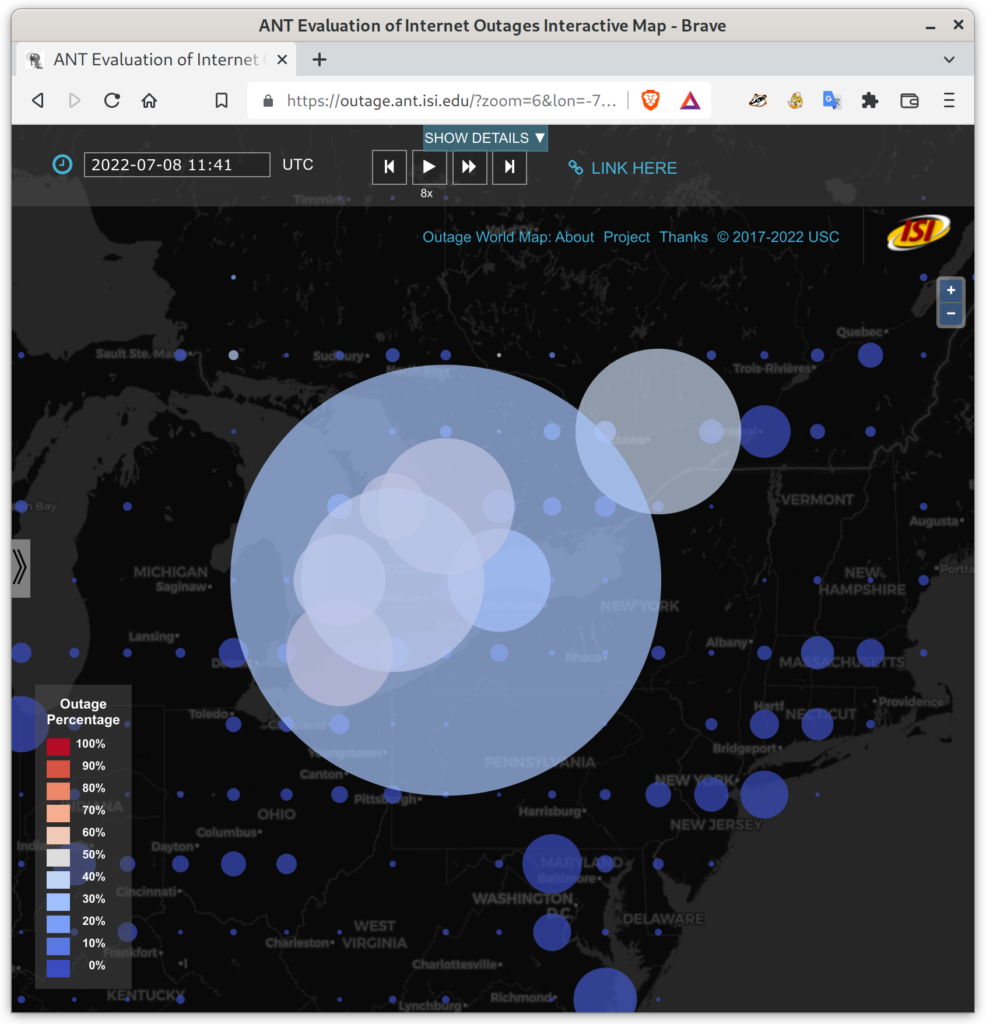Open the Project link
The image size is (986, 1024).
click(x=626, y=237)
